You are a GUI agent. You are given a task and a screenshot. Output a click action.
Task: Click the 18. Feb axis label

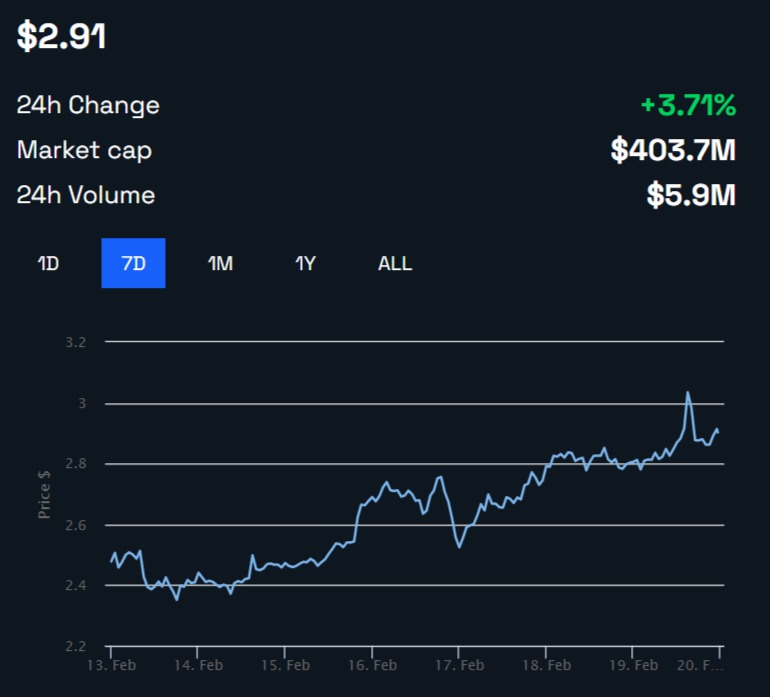(x=547, y=664)
